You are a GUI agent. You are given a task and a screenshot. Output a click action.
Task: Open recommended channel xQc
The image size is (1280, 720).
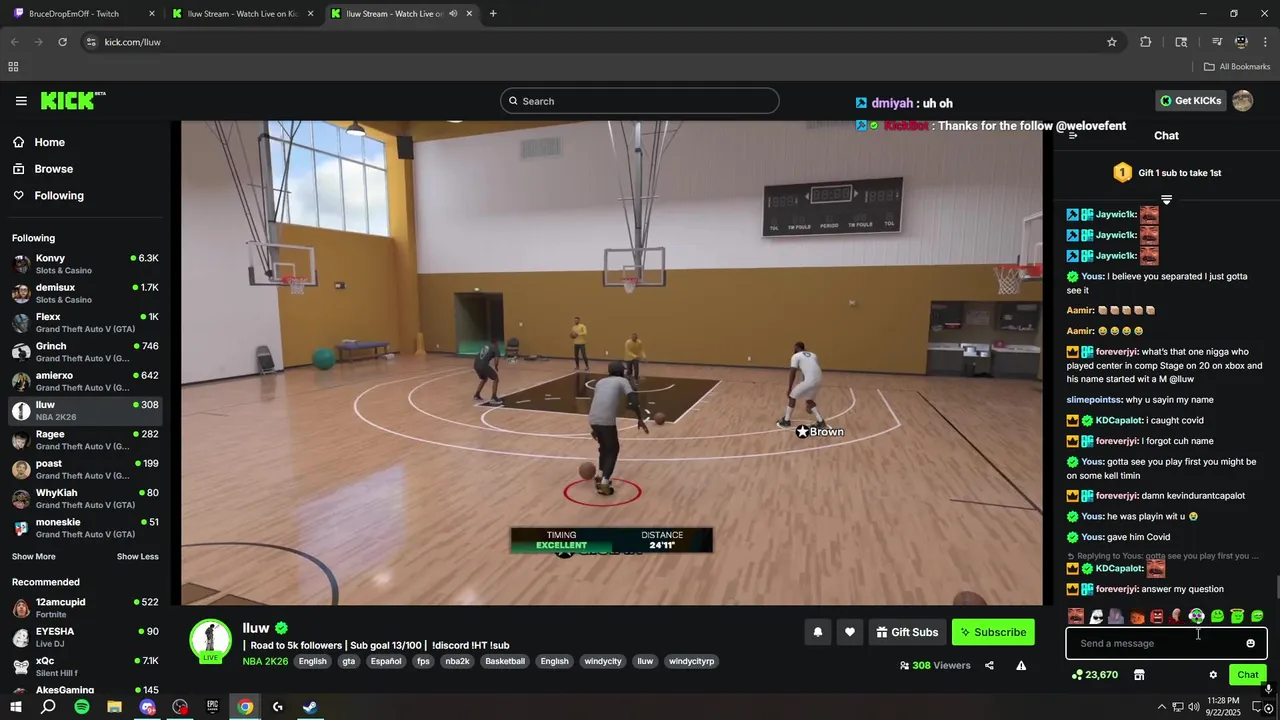coord(85,667)
